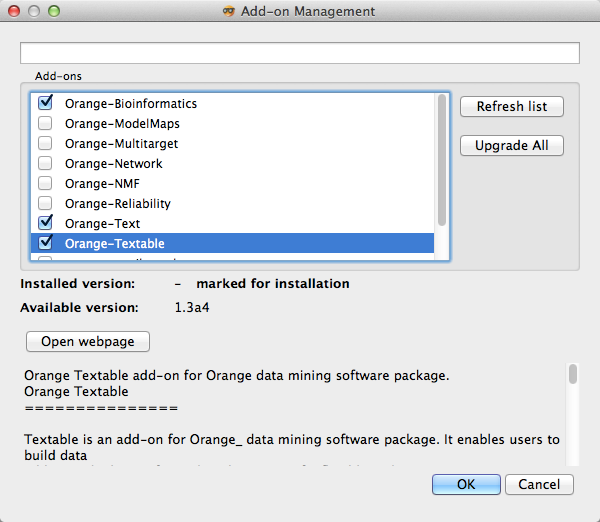
Task: Tick the Orange-Network checkbox
Action: [x=45, y=163]
